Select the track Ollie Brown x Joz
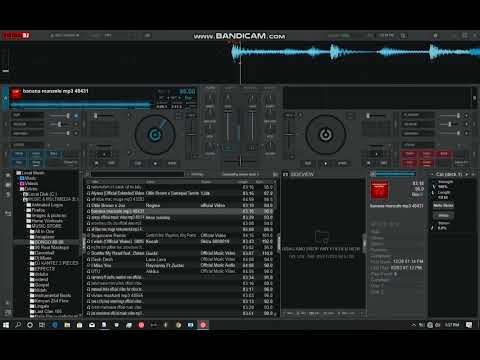Image resolution: width=480 pixels, height=360 pixels. tap(180, 205)
